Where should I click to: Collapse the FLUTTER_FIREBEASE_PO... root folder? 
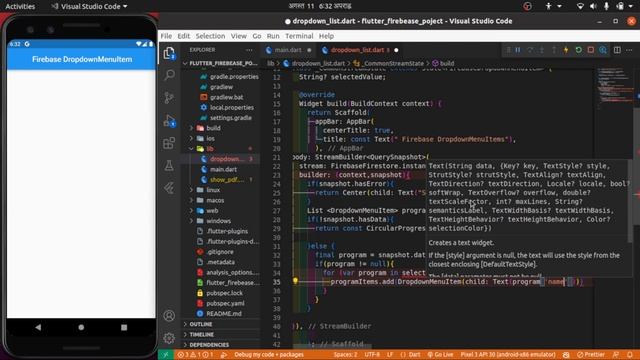click(221, 63)
